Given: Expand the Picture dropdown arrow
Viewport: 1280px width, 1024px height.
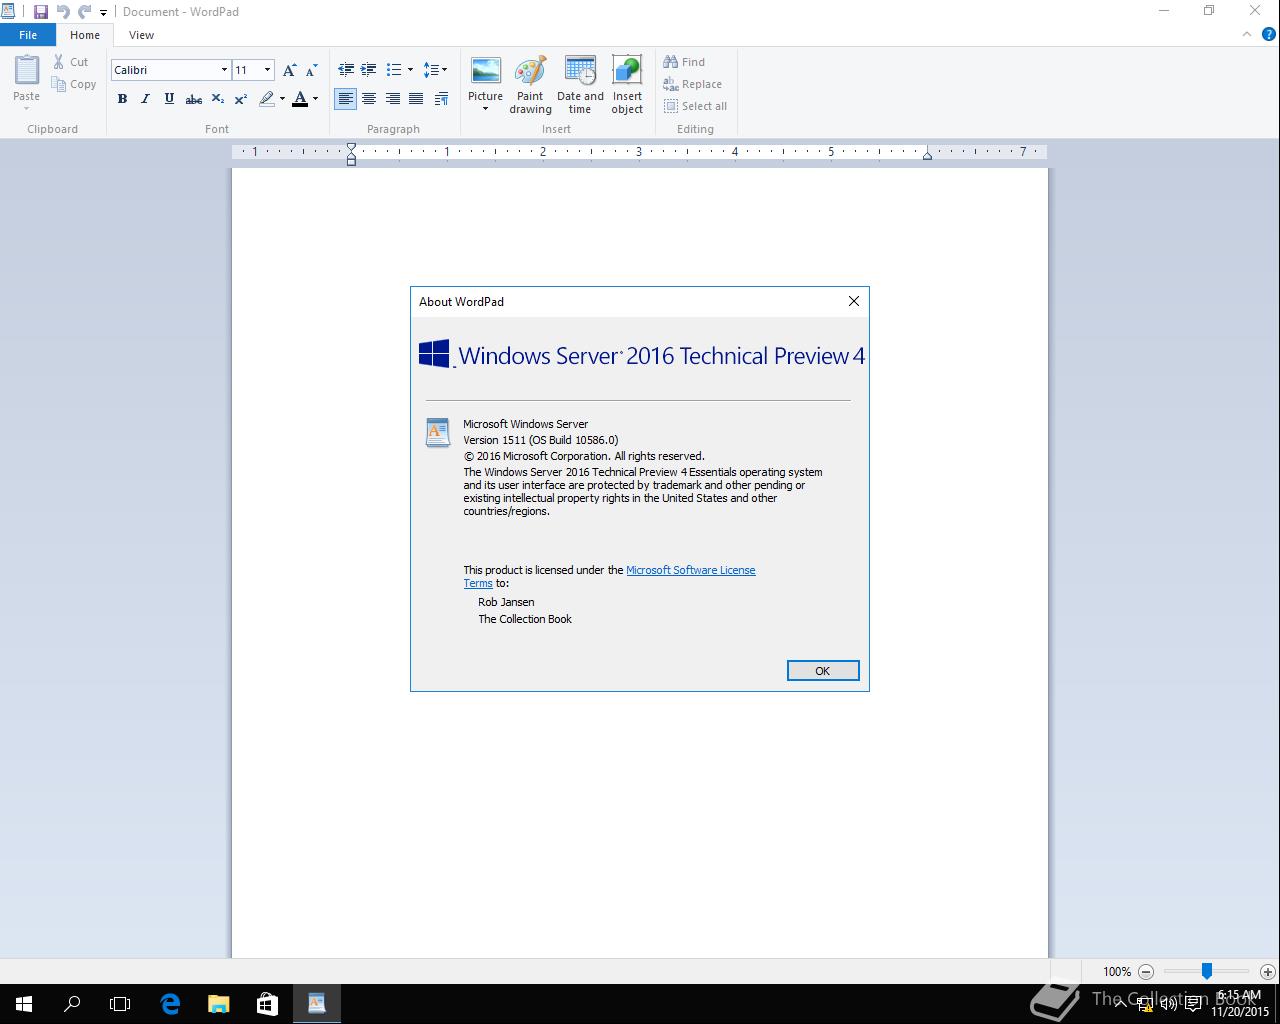Looking at the screenshot, I should click(486, 109).
